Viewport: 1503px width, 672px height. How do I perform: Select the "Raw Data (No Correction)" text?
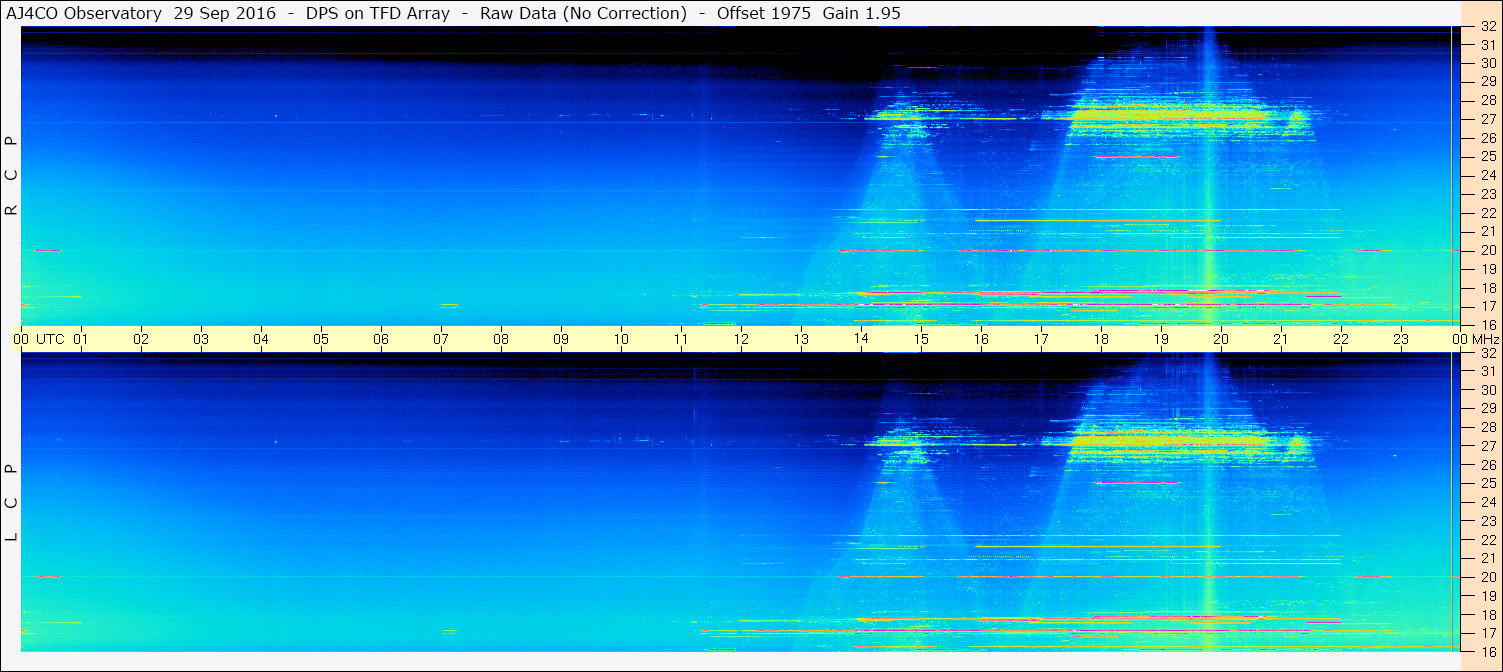[583, 13]
